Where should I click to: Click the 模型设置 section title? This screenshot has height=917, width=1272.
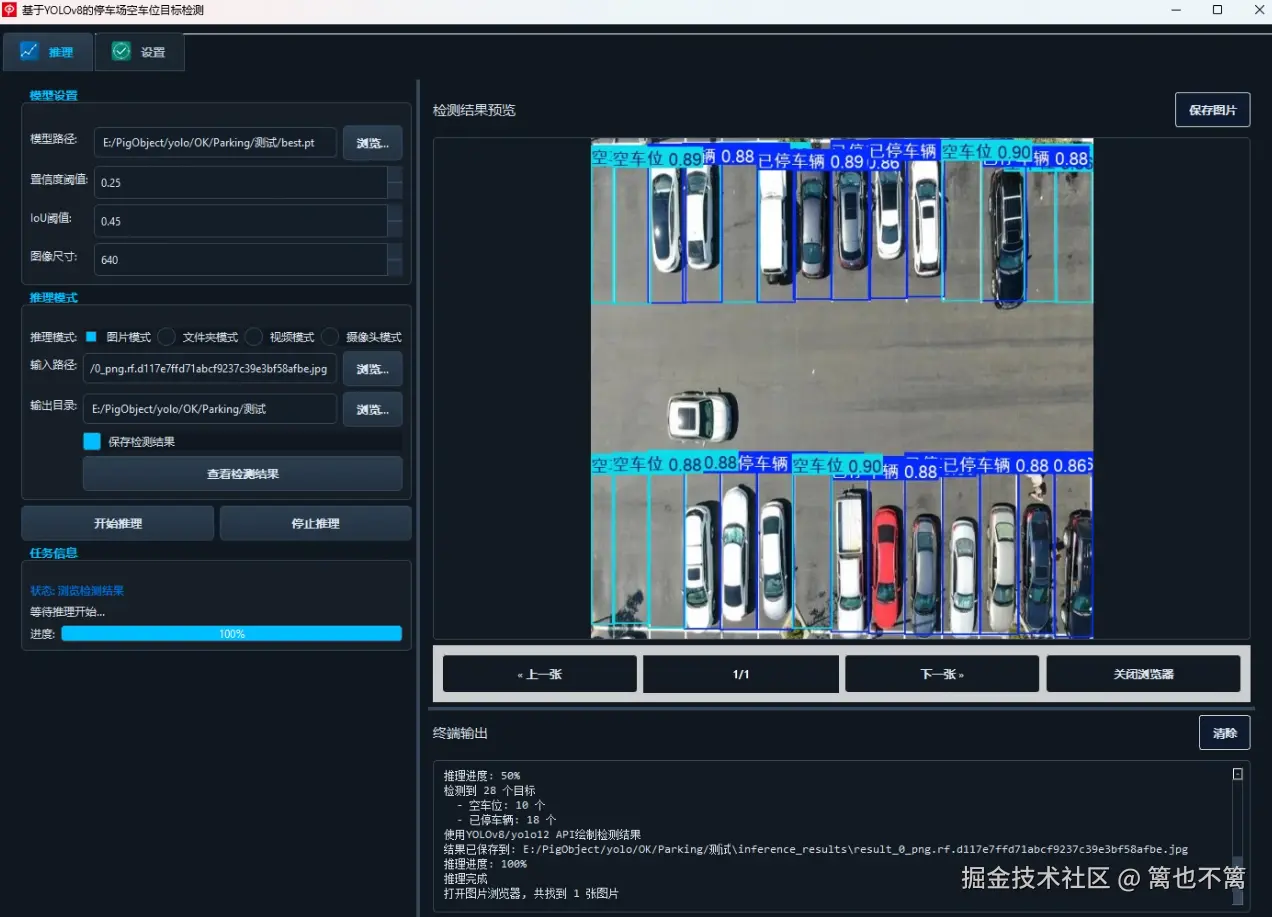coord(54,95)
